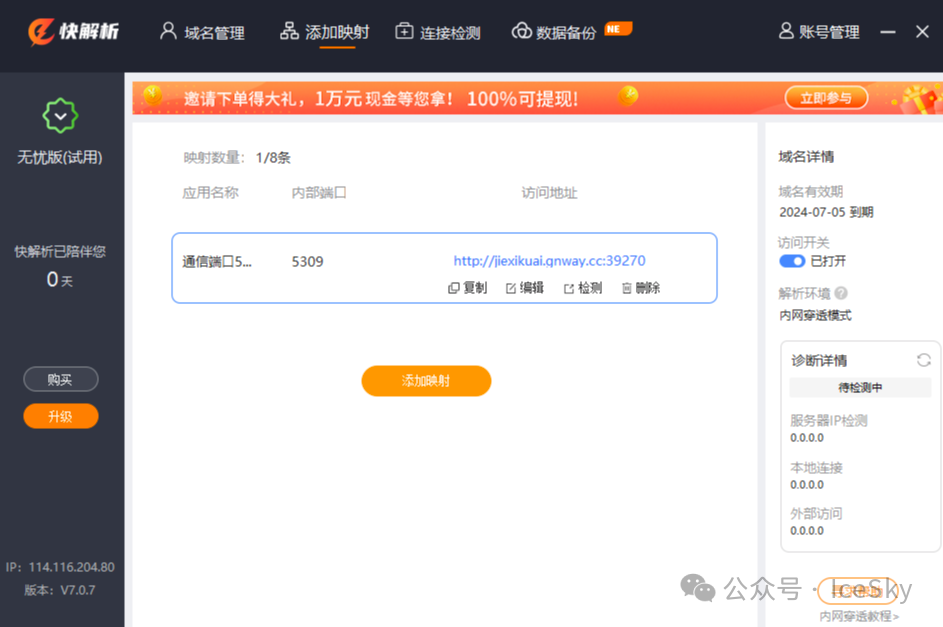
Task: Click the orange 升级 button
Action: click(61, 416)
